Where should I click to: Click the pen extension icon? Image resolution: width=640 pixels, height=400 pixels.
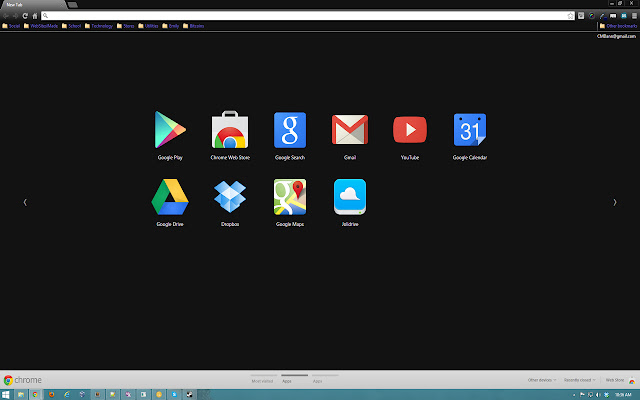602,16
